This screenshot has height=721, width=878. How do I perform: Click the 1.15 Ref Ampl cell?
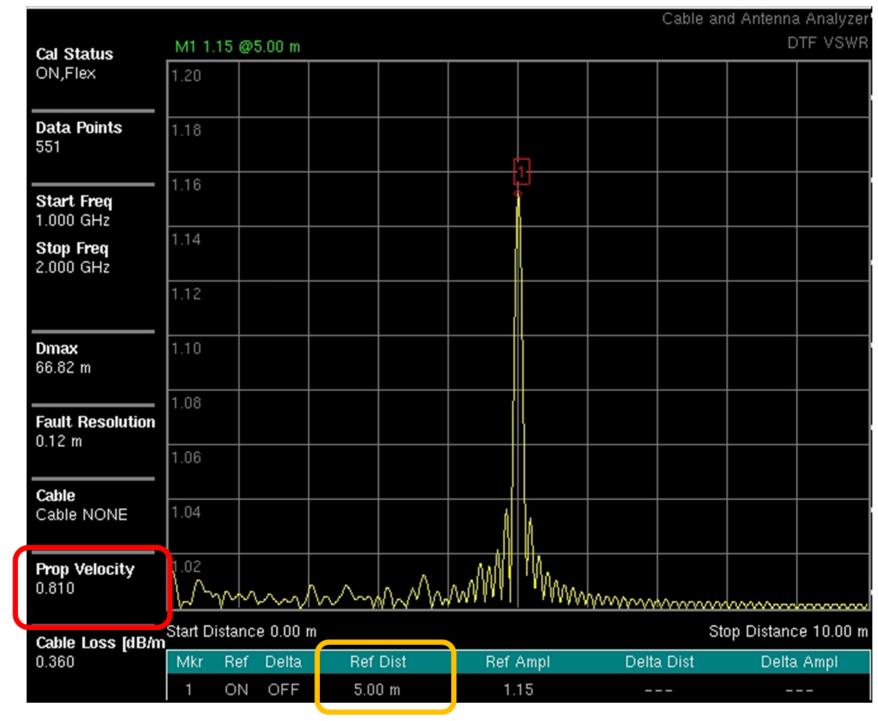[x=518, y=690]
